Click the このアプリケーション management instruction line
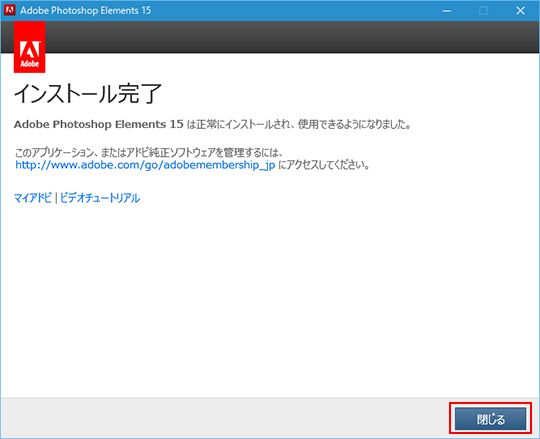Screen dimensions: 540x439 point(149,152)
